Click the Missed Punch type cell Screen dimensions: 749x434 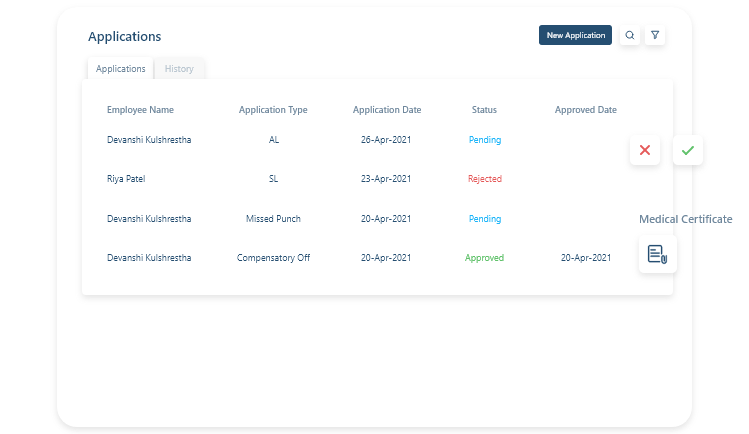coord(273,219)
